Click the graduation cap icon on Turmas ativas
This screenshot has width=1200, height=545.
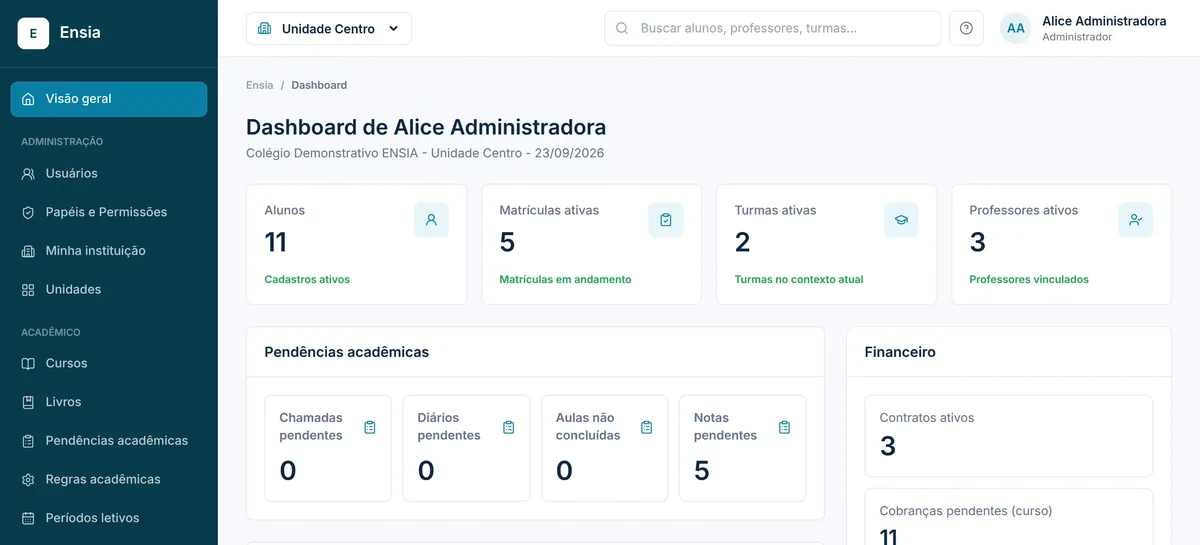click(901, 220)
